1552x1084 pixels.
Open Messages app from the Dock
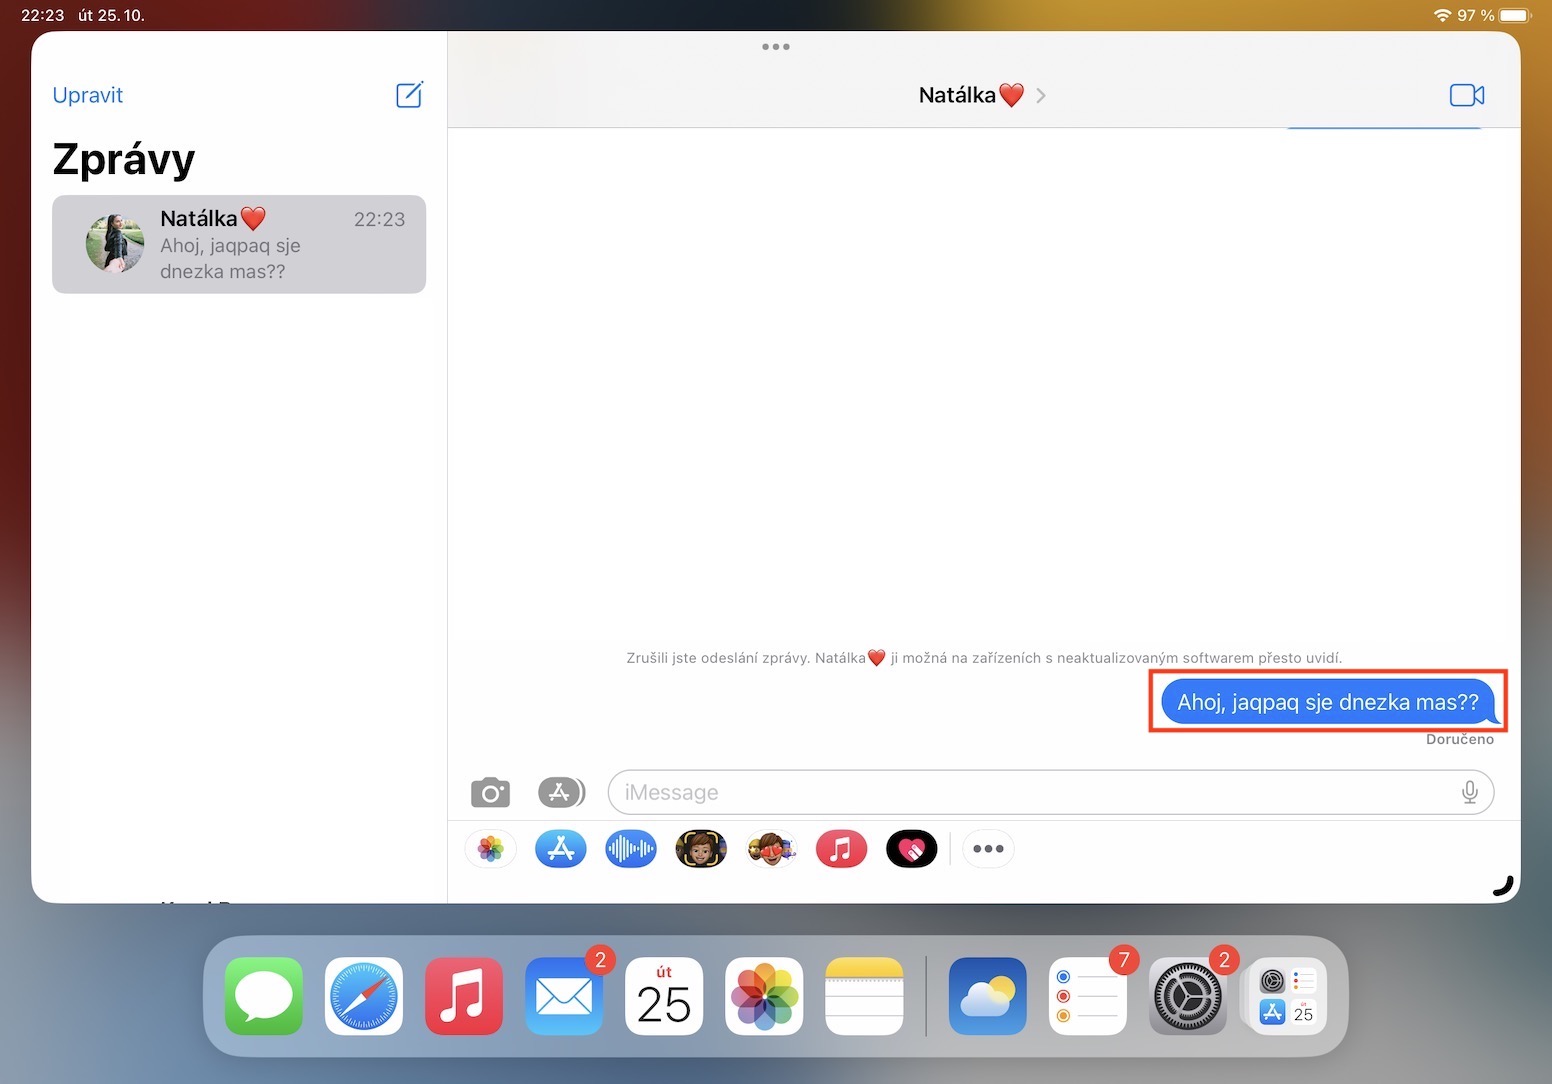pos(264,996)
